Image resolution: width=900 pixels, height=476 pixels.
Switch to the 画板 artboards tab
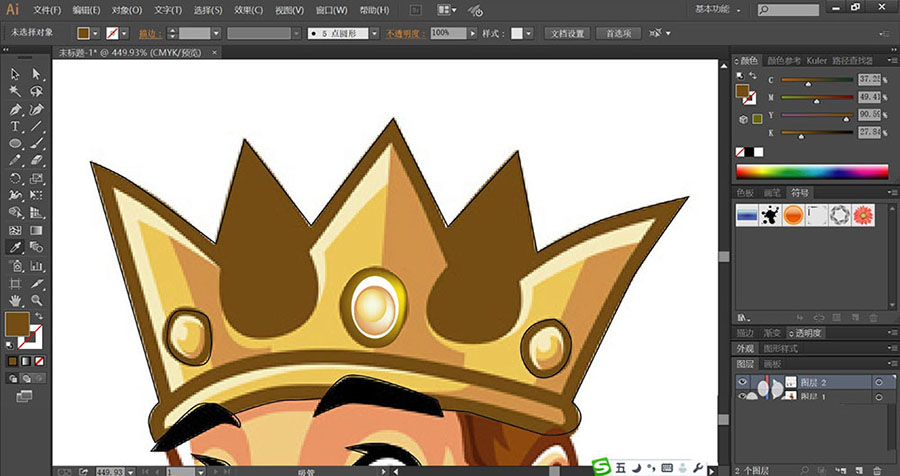773,364
